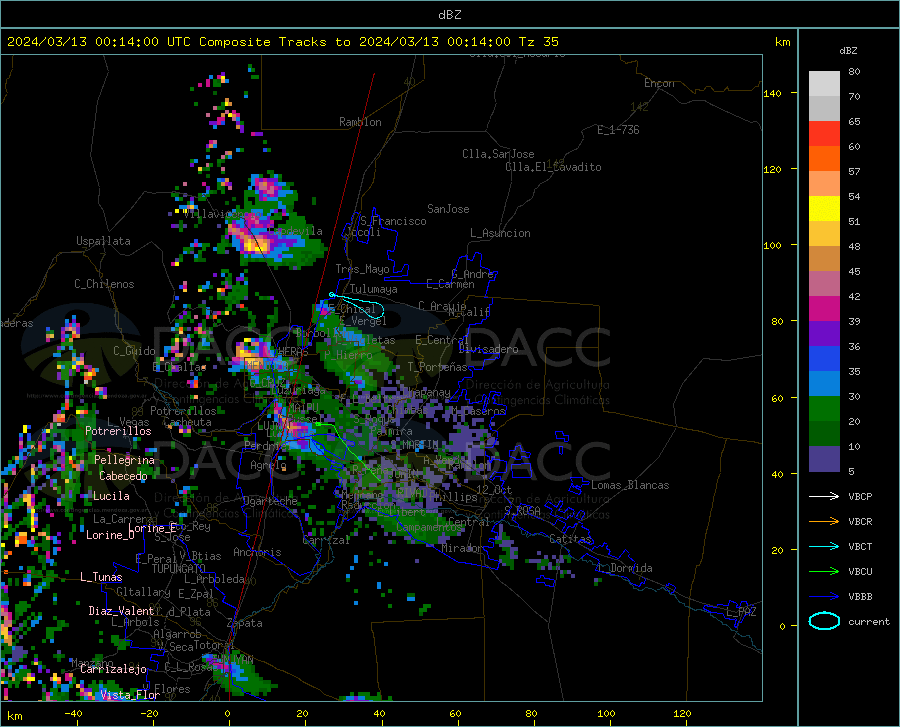Click the green VBCU arrow in legend
Image resolution: width=900 pixels, height=727 pixels.
[824, 572]
